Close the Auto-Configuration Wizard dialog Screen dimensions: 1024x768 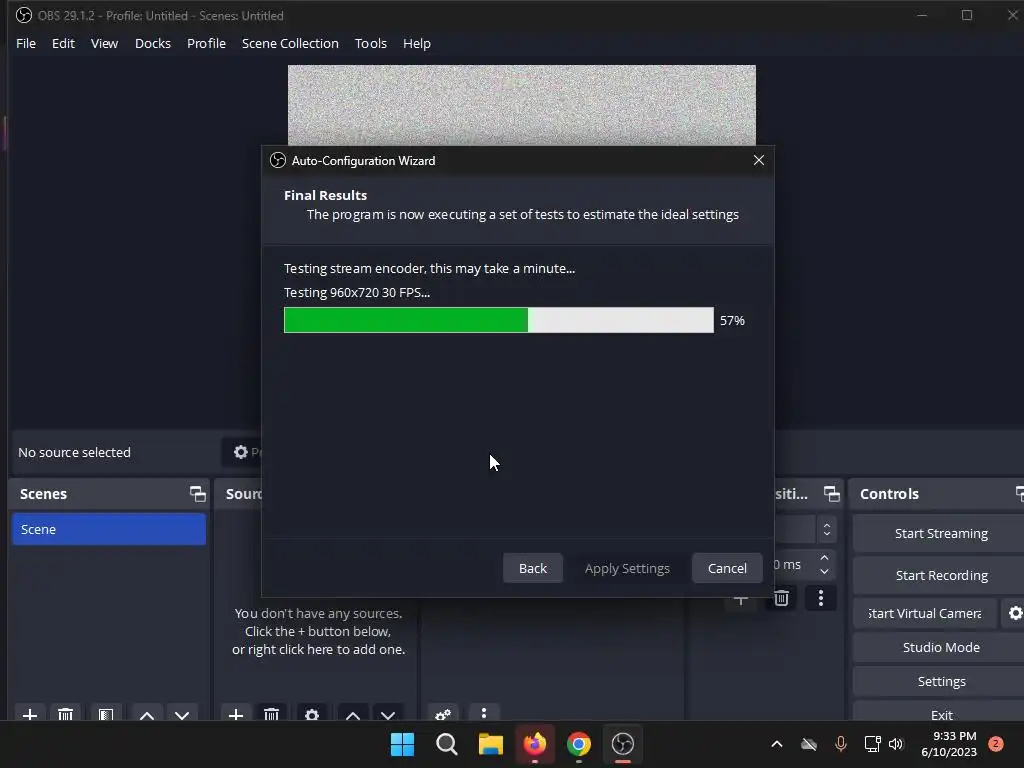pyautogui.click(x=758, y=160)
